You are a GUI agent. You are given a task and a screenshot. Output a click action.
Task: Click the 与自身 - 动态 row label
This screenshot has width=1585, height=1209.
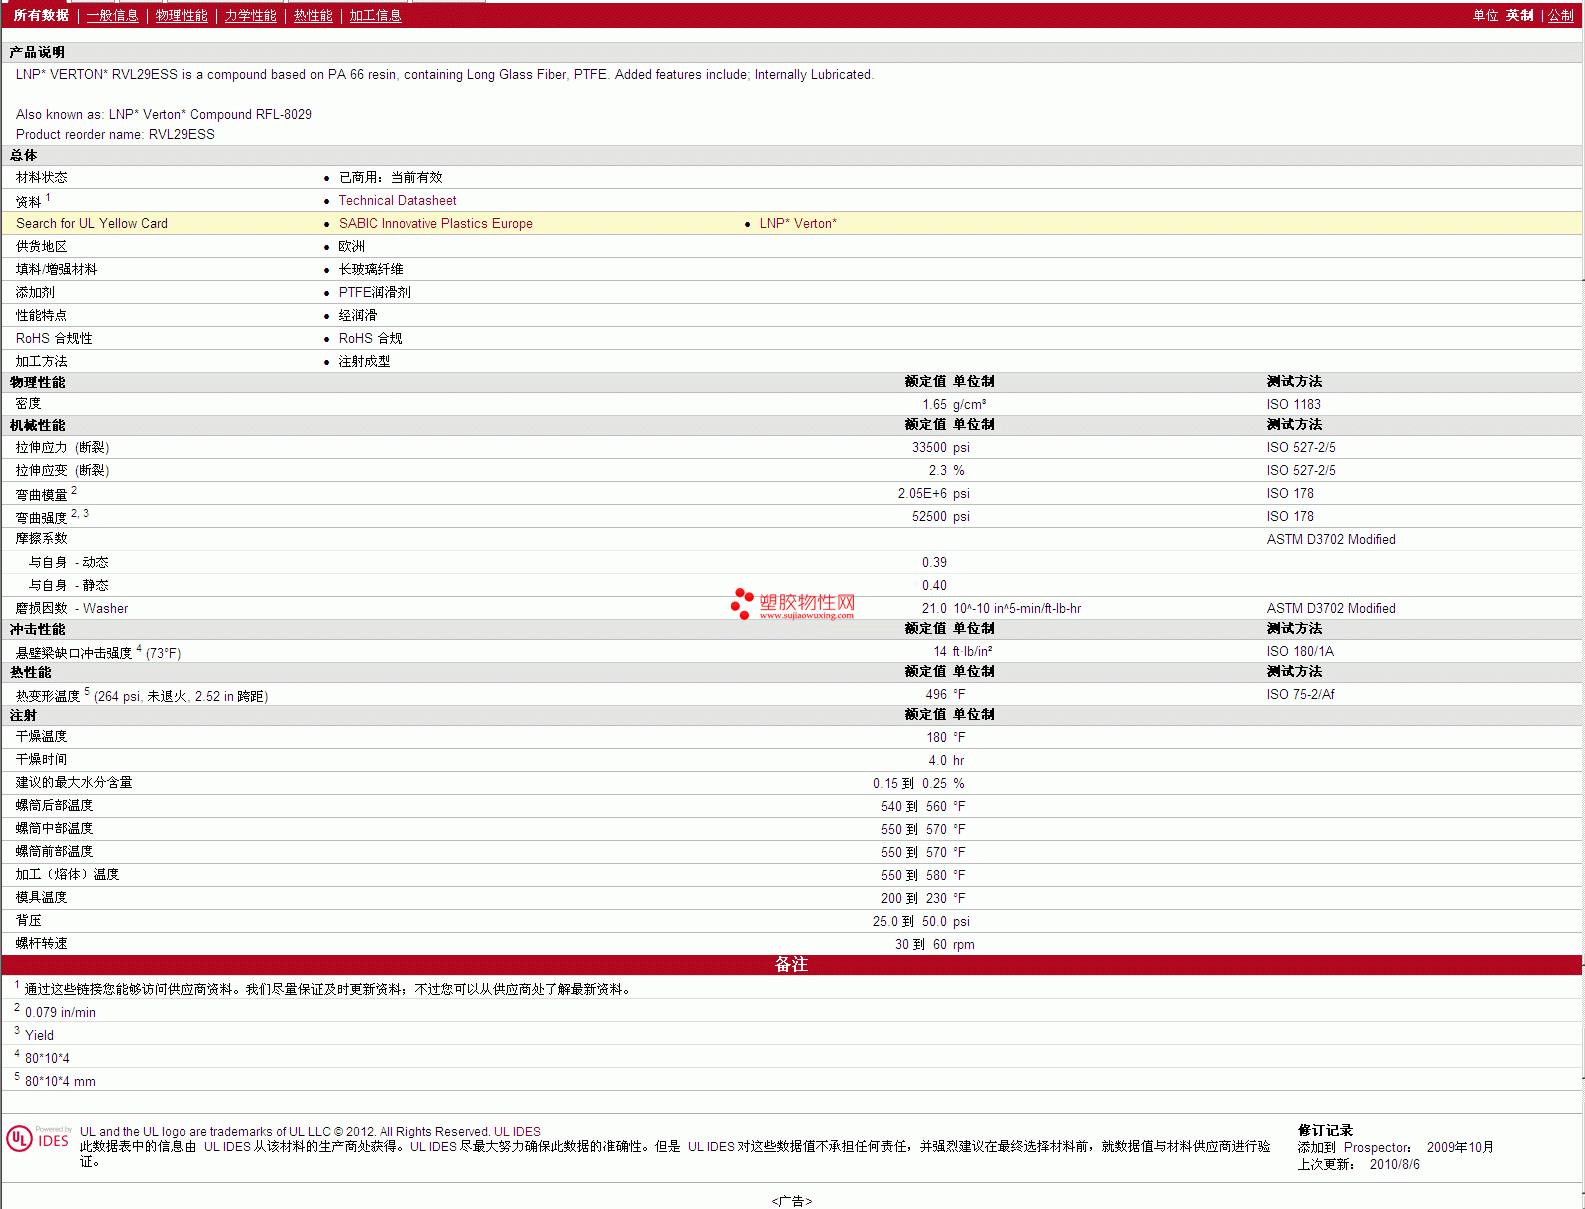click(x=68, y=562)
